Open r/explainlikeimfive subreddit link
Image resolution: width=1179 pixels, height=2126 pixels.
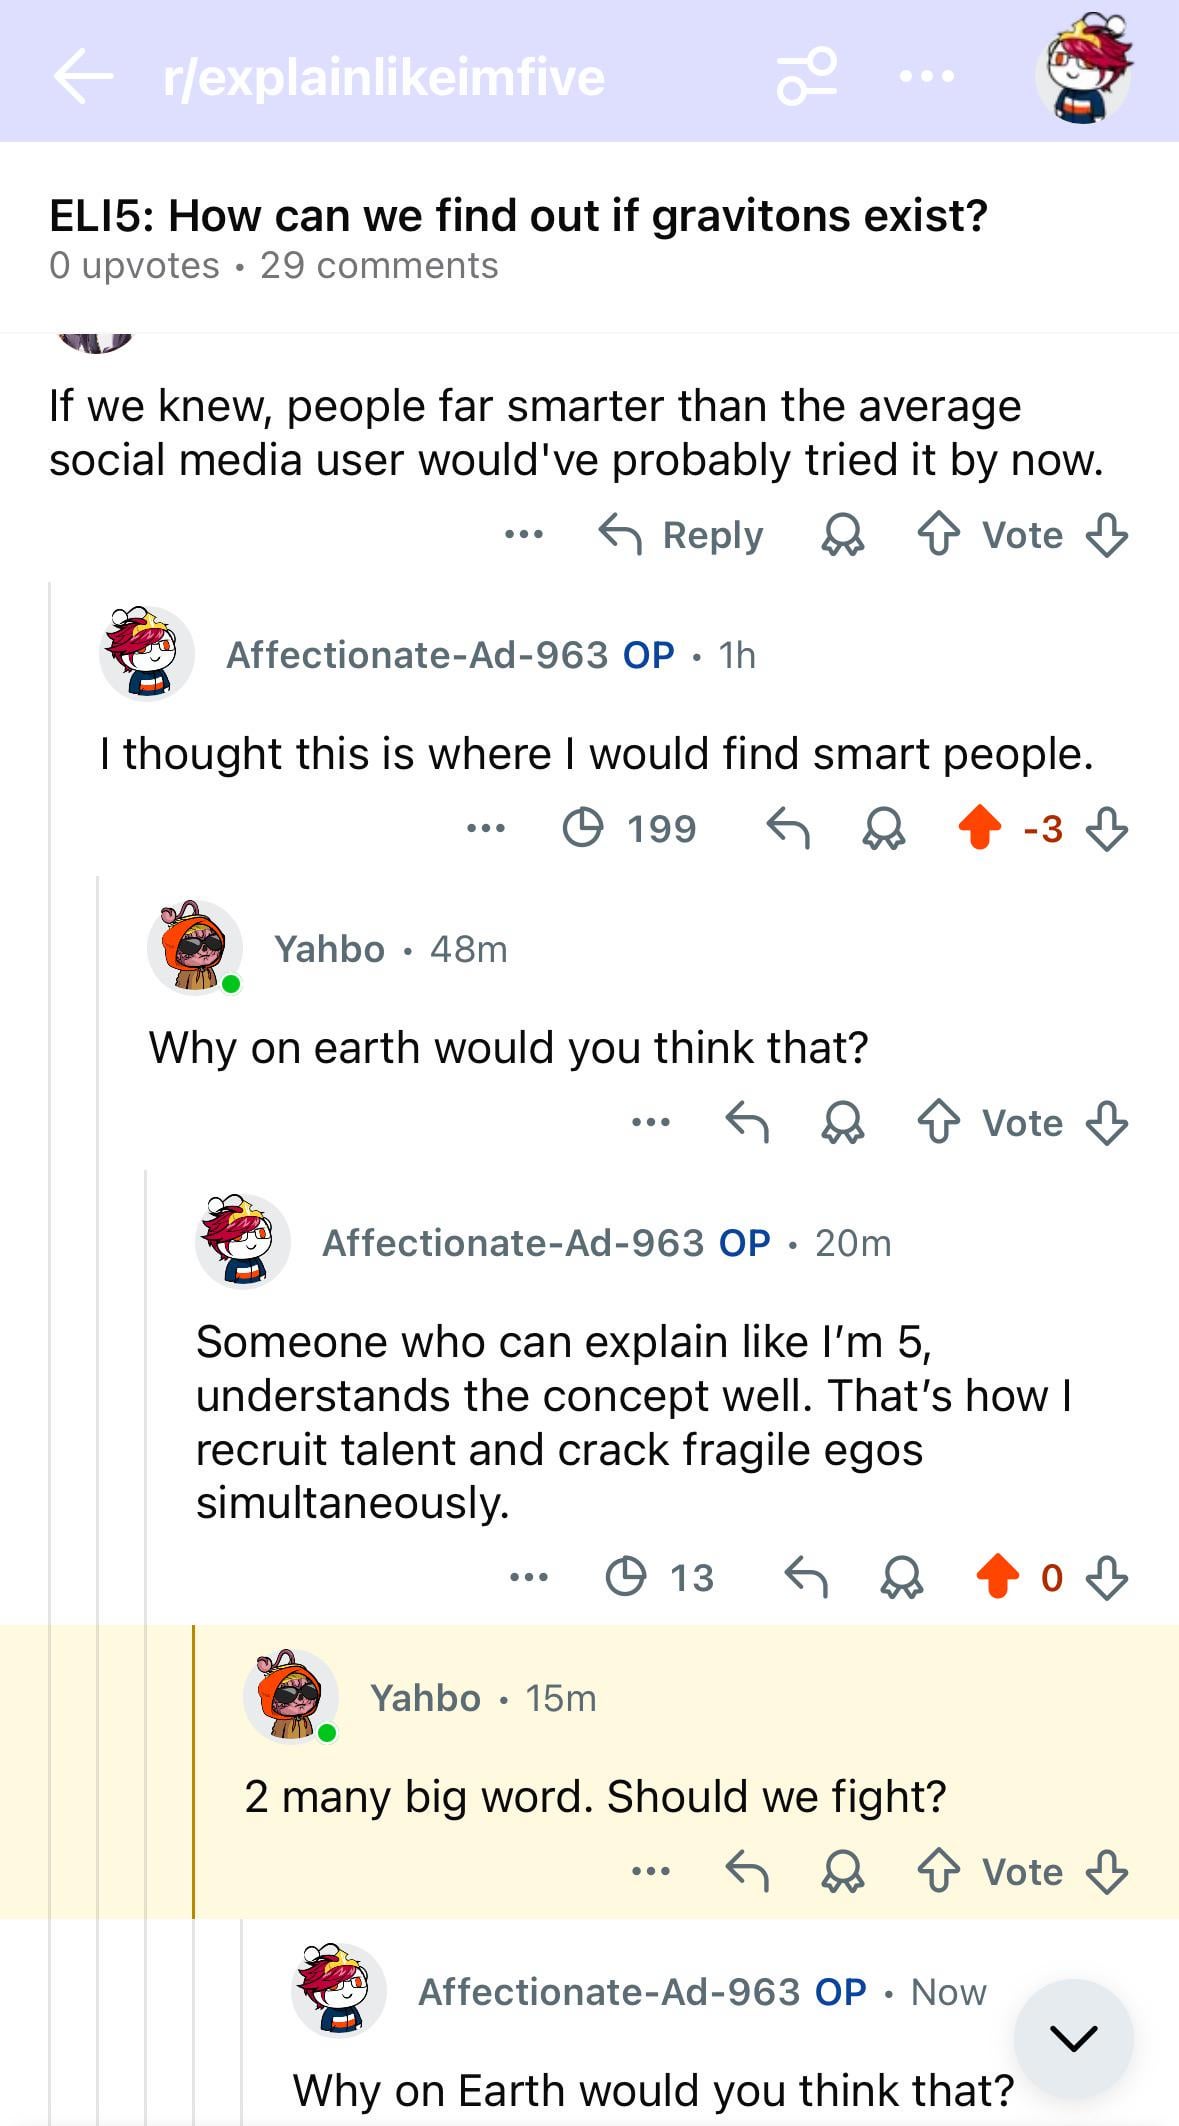[x=384, y=78]
